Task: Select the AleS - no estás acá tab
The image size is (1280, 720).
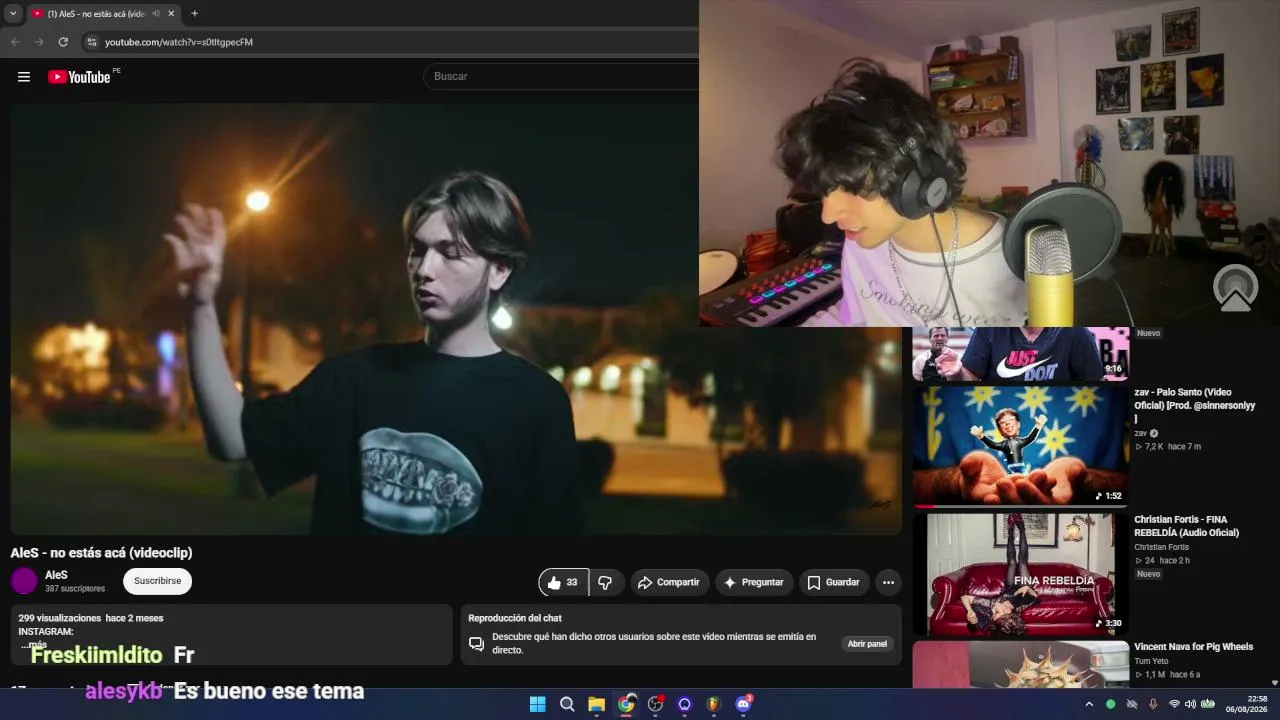Action: (x=103, y=14)
